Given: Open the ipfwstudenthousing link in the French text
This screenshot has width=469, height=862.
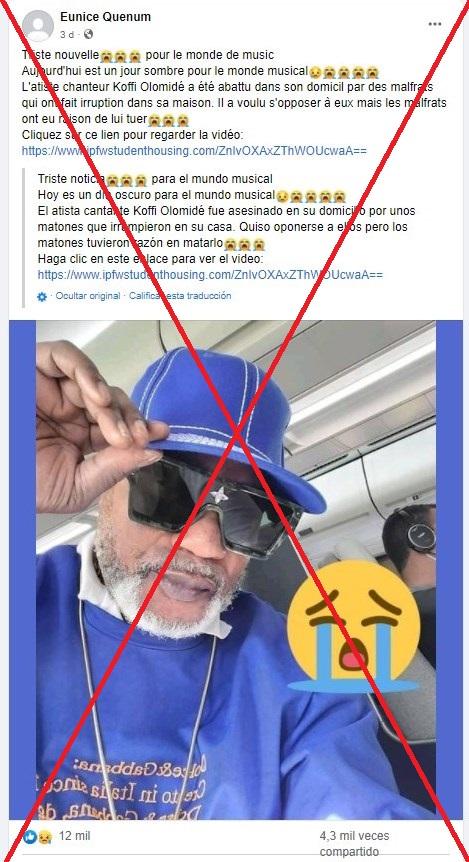Looking at the screenshot, I should pyautogui.click(x=194, y=150).
